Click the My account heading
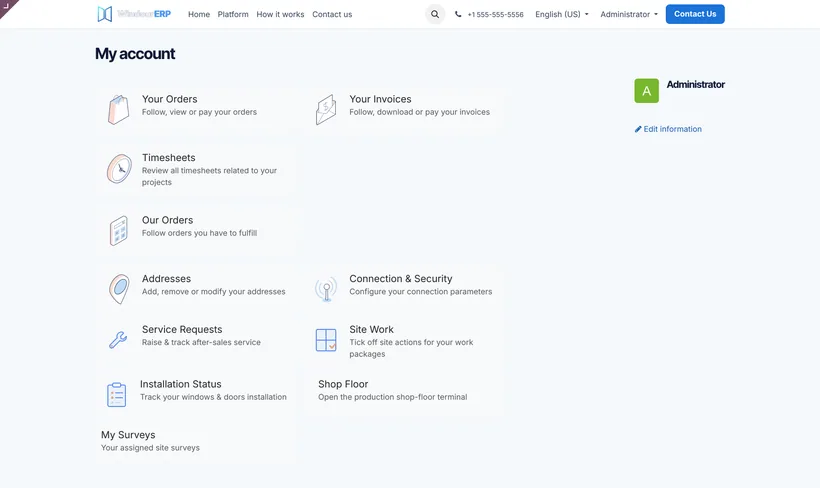Screen dimensions: 820x488 pyautogui.click(x=135, y=53)
